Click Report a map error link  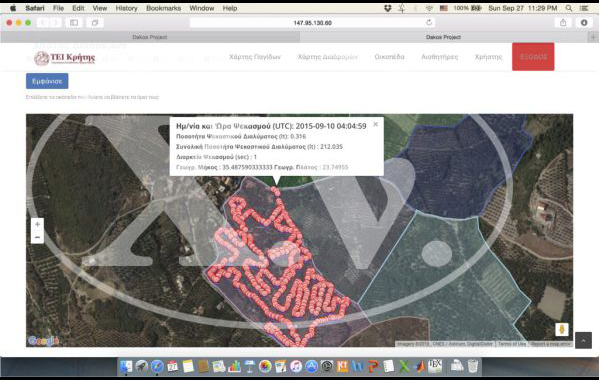click(x=550, y=344)
